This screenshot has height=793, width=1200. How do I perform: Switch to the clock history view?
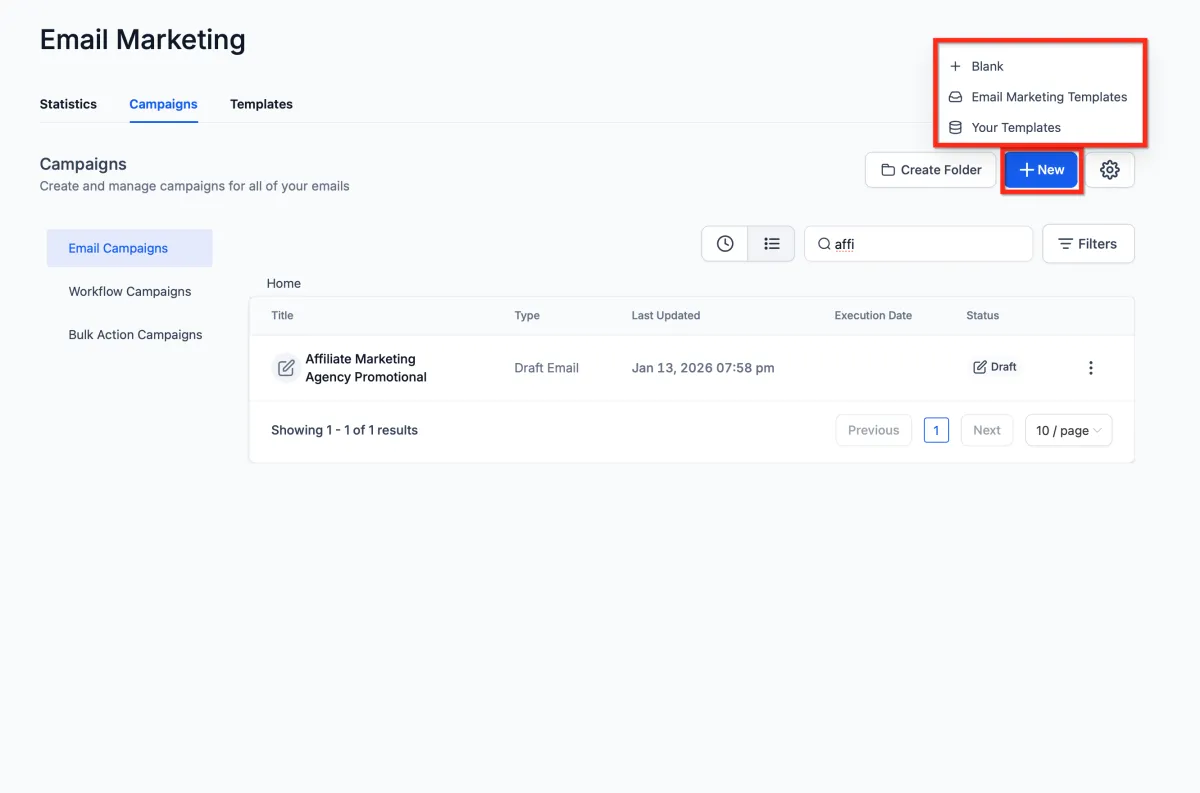pos(725,244)
